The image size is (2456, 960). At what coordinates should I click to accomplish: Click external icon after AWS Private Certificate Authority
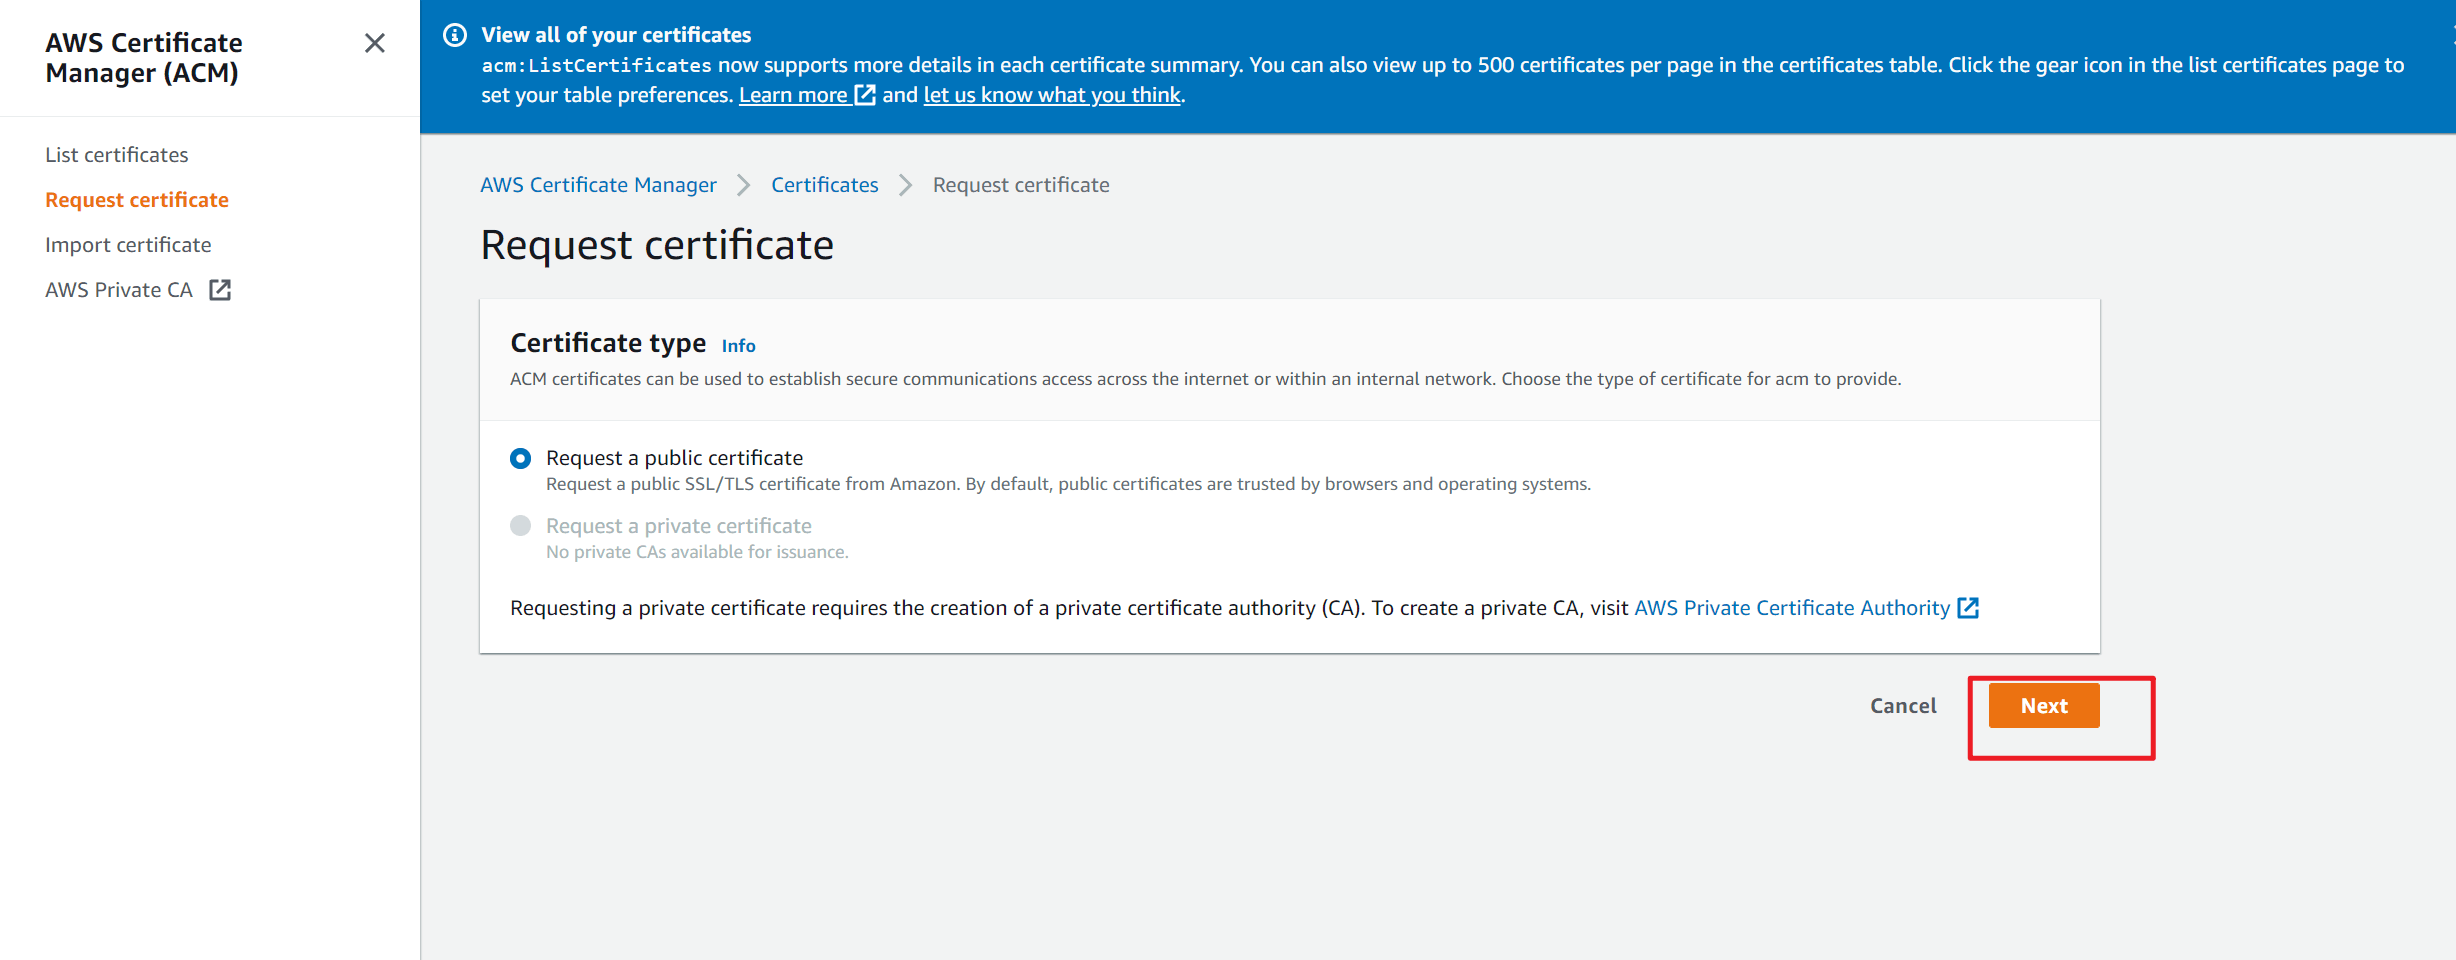pyautogui.click(x=1968, y=608)
